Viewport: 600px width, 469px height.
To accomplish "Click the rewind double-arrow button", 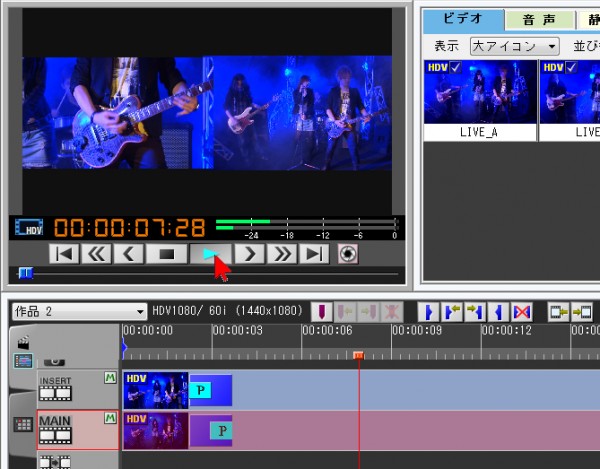I will pyautogui.click(x=97, y=254).
